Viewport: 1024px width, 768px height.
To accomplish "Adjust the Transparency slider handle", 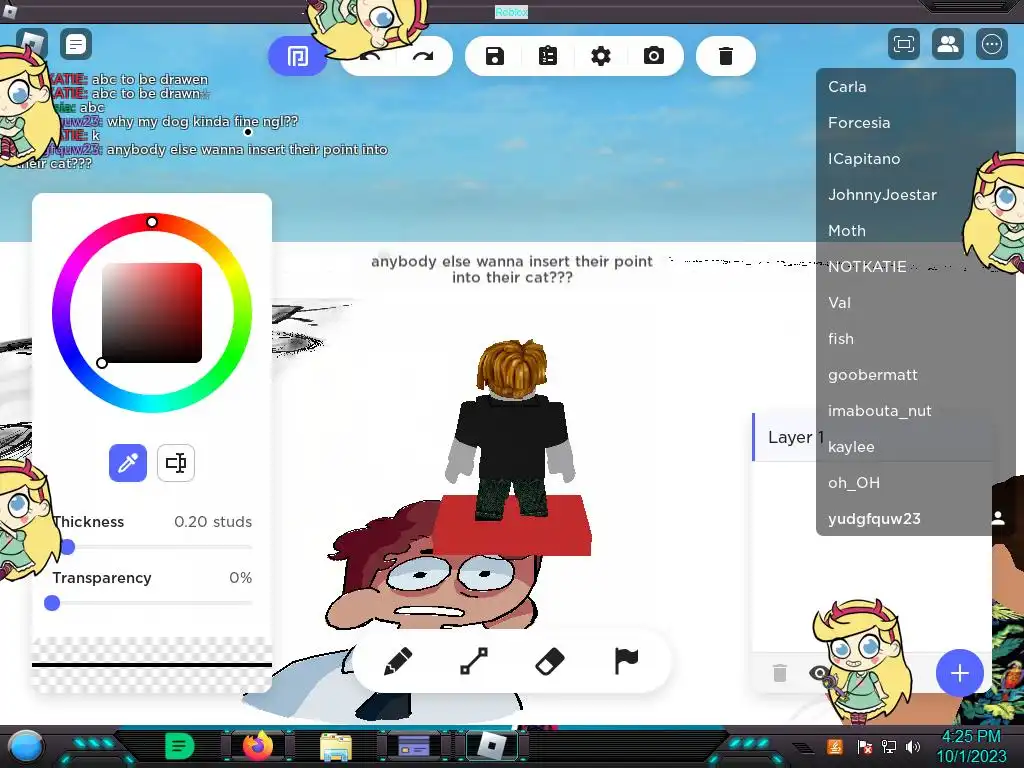I will click(x=52, y=603).
